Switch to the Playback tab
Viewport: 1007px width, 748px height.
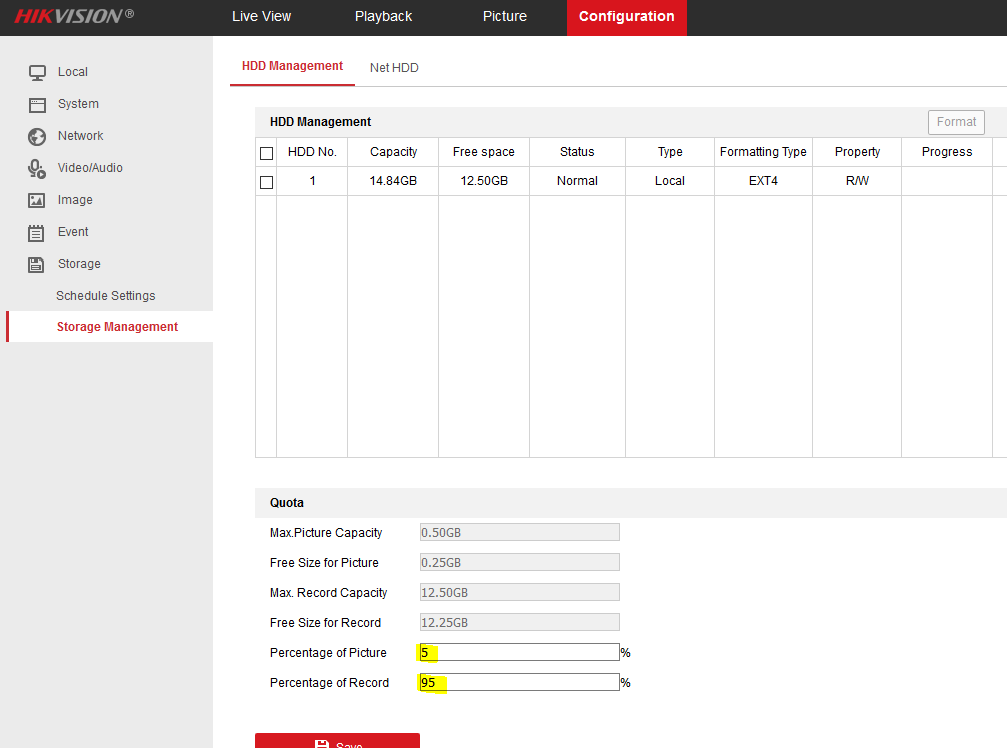(x=383, y=17)
